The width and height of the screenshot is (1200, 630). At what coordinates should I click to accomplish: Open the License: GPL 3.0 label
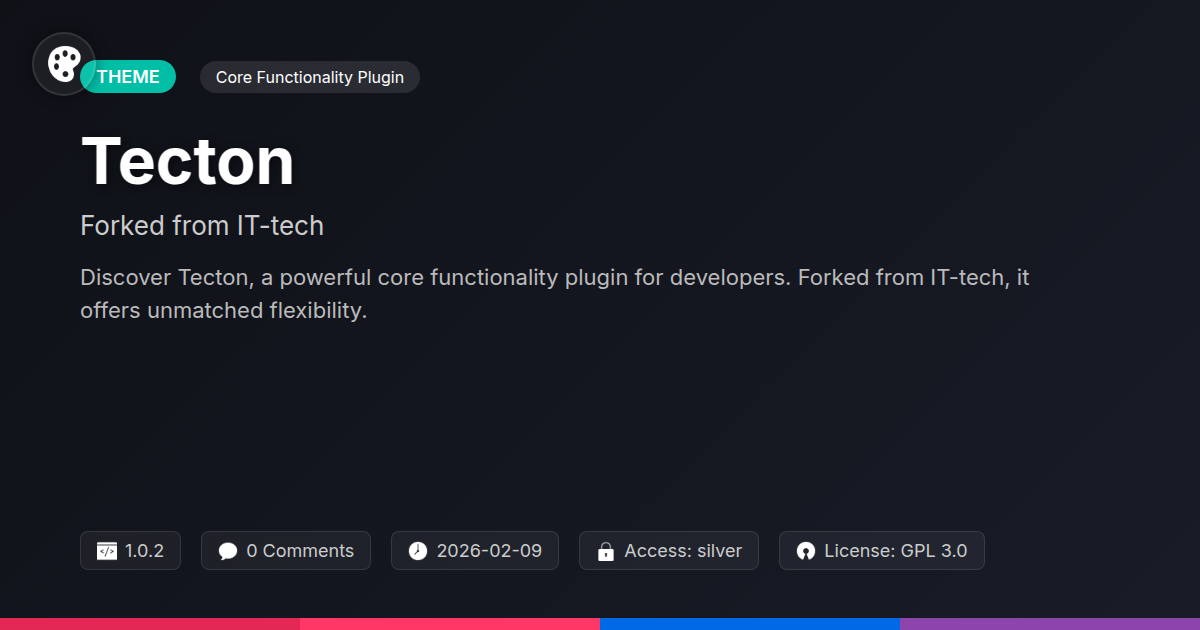click(x=895, y=551)
